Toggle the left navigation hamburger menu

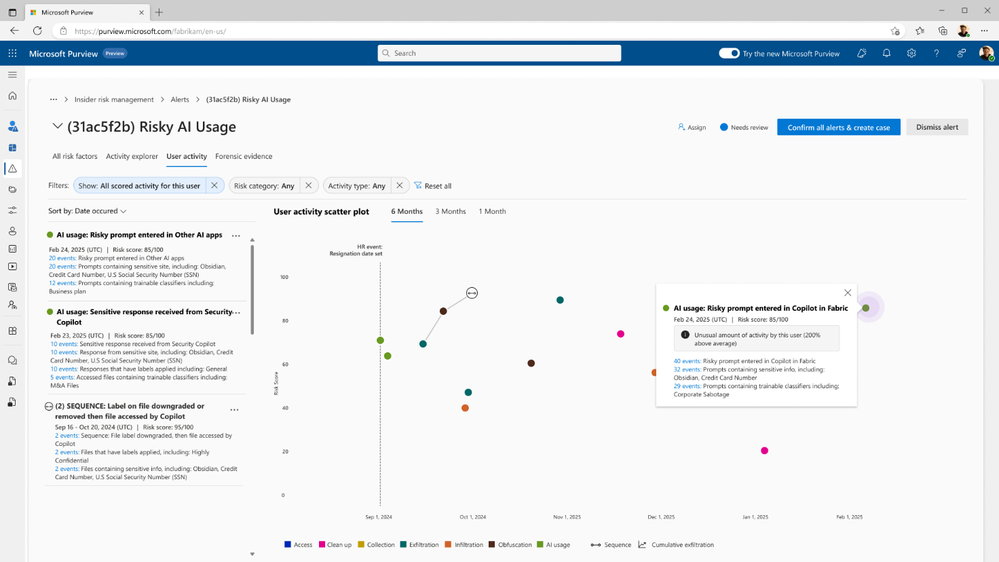12,75
